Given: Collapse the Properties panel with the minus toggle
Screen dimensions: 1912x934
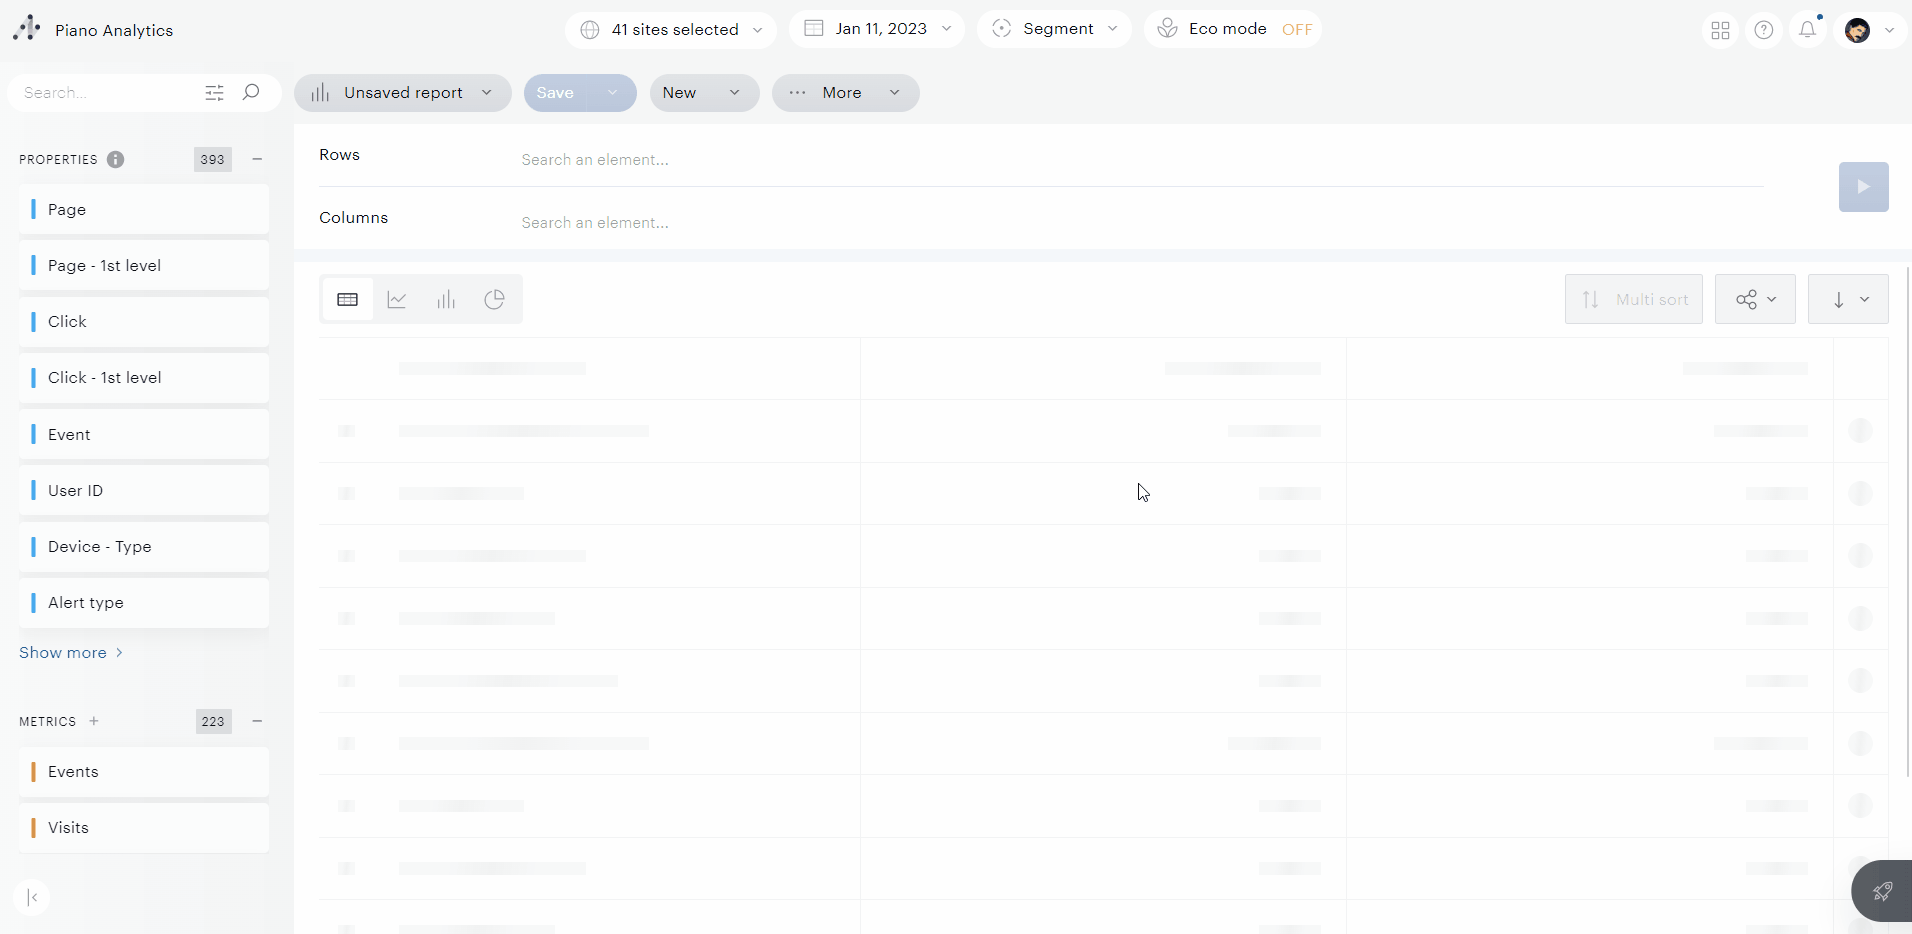Looking at the screenshot, I should 257,160.
